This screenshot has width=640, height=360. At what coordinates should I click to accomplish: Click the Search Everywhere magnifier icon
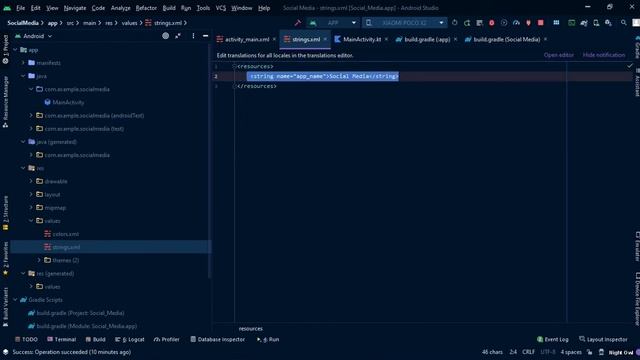coord(623,23)
